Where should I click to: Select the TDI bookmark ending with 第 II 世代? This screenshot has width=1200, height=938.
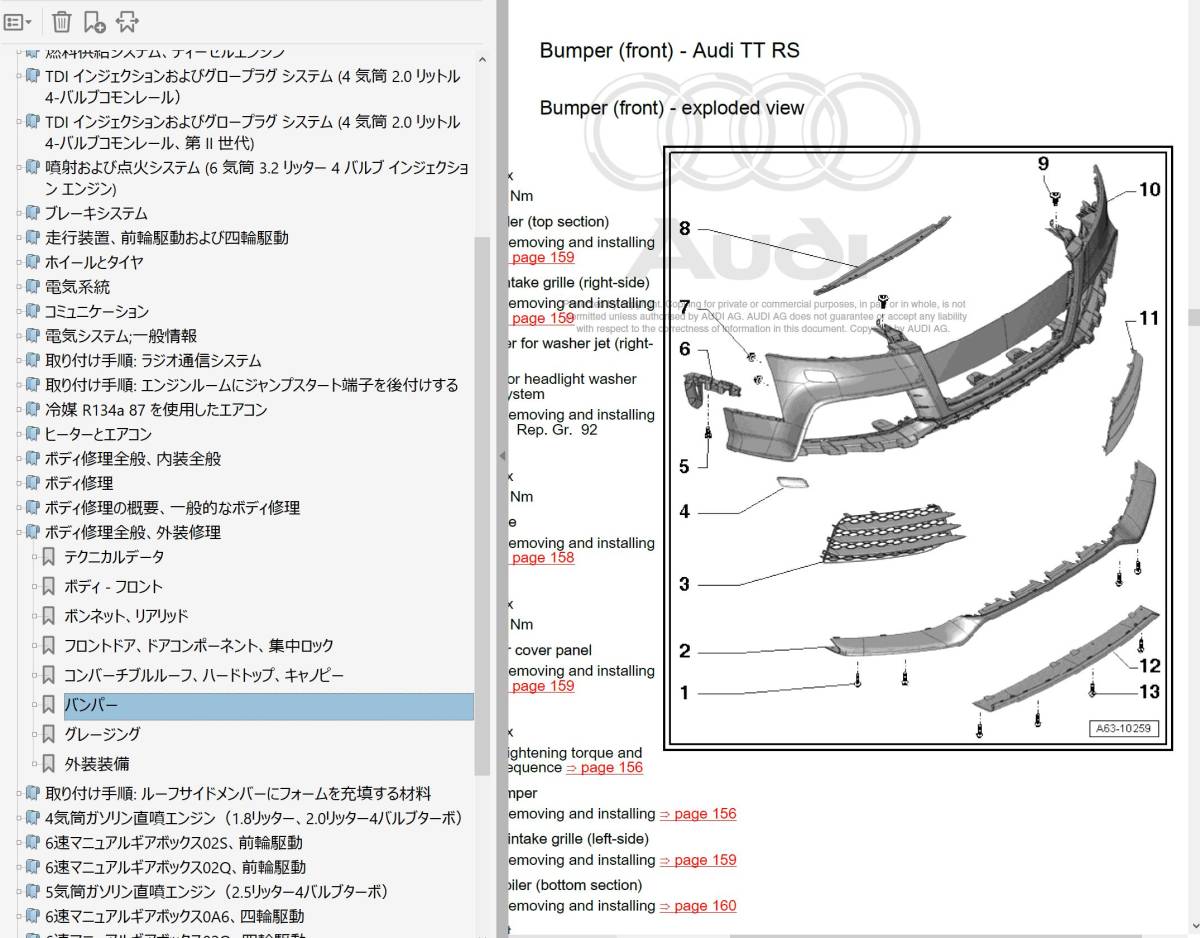(253, 133)
